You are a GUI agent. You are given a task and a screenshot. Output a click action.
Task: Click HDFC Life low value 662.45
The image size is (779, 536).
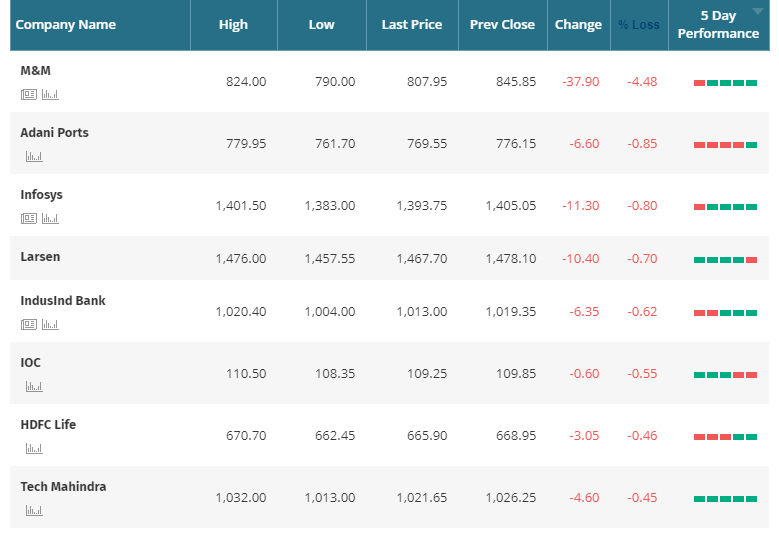[x=335, y=436]
